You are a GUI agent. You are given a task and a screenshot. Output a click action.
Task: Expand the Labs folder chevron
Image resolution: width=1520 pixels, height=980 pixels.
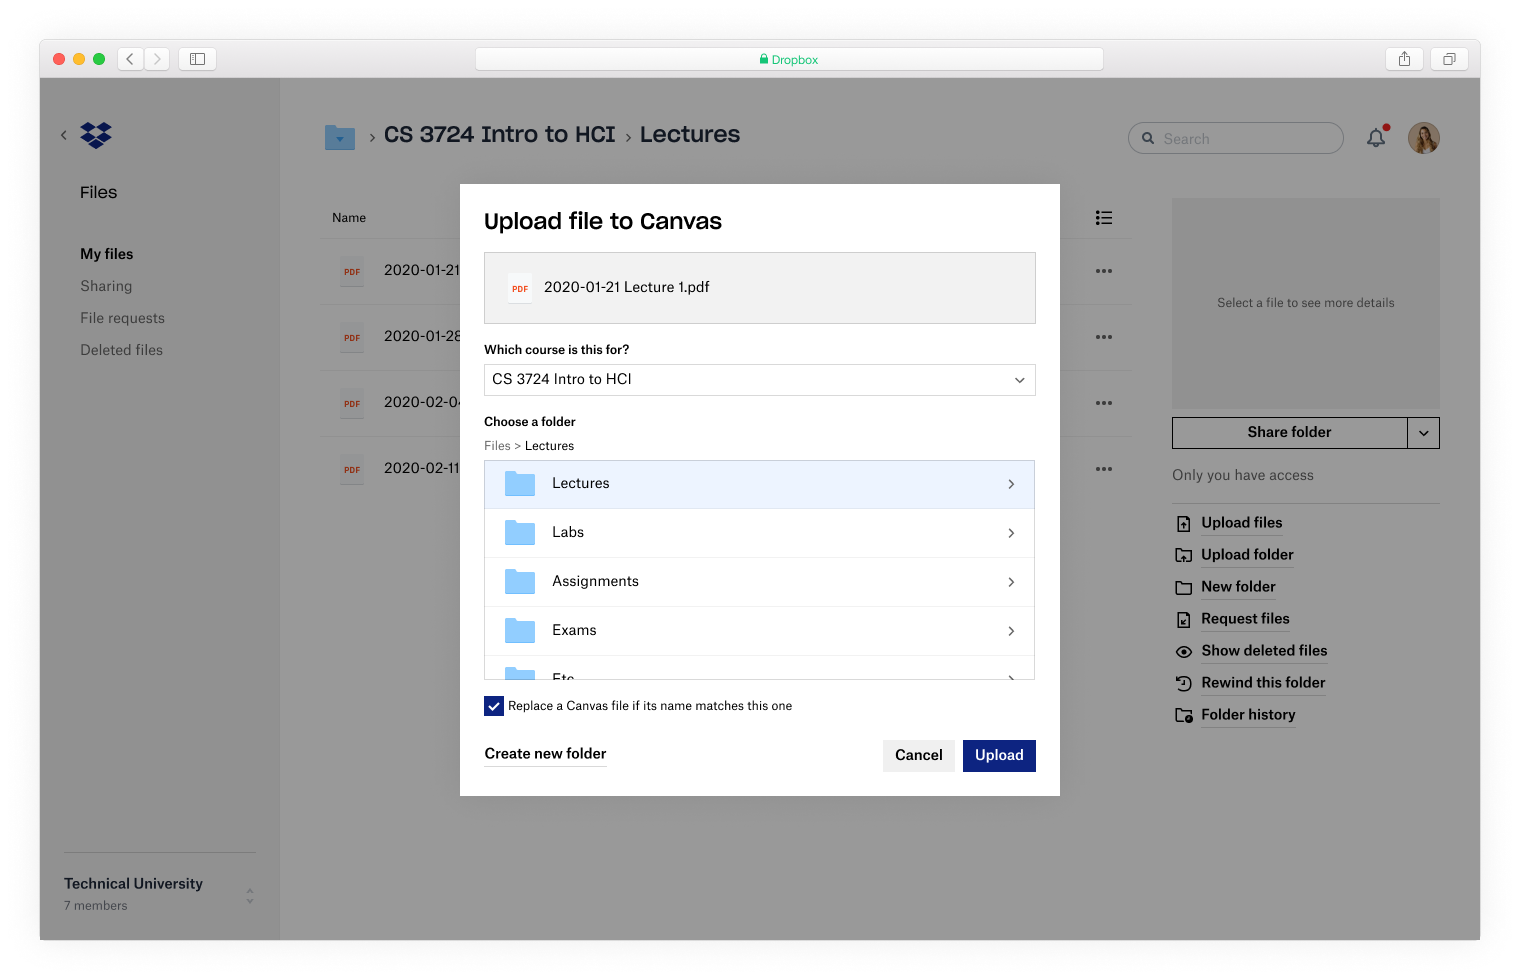coord(1011,533)
